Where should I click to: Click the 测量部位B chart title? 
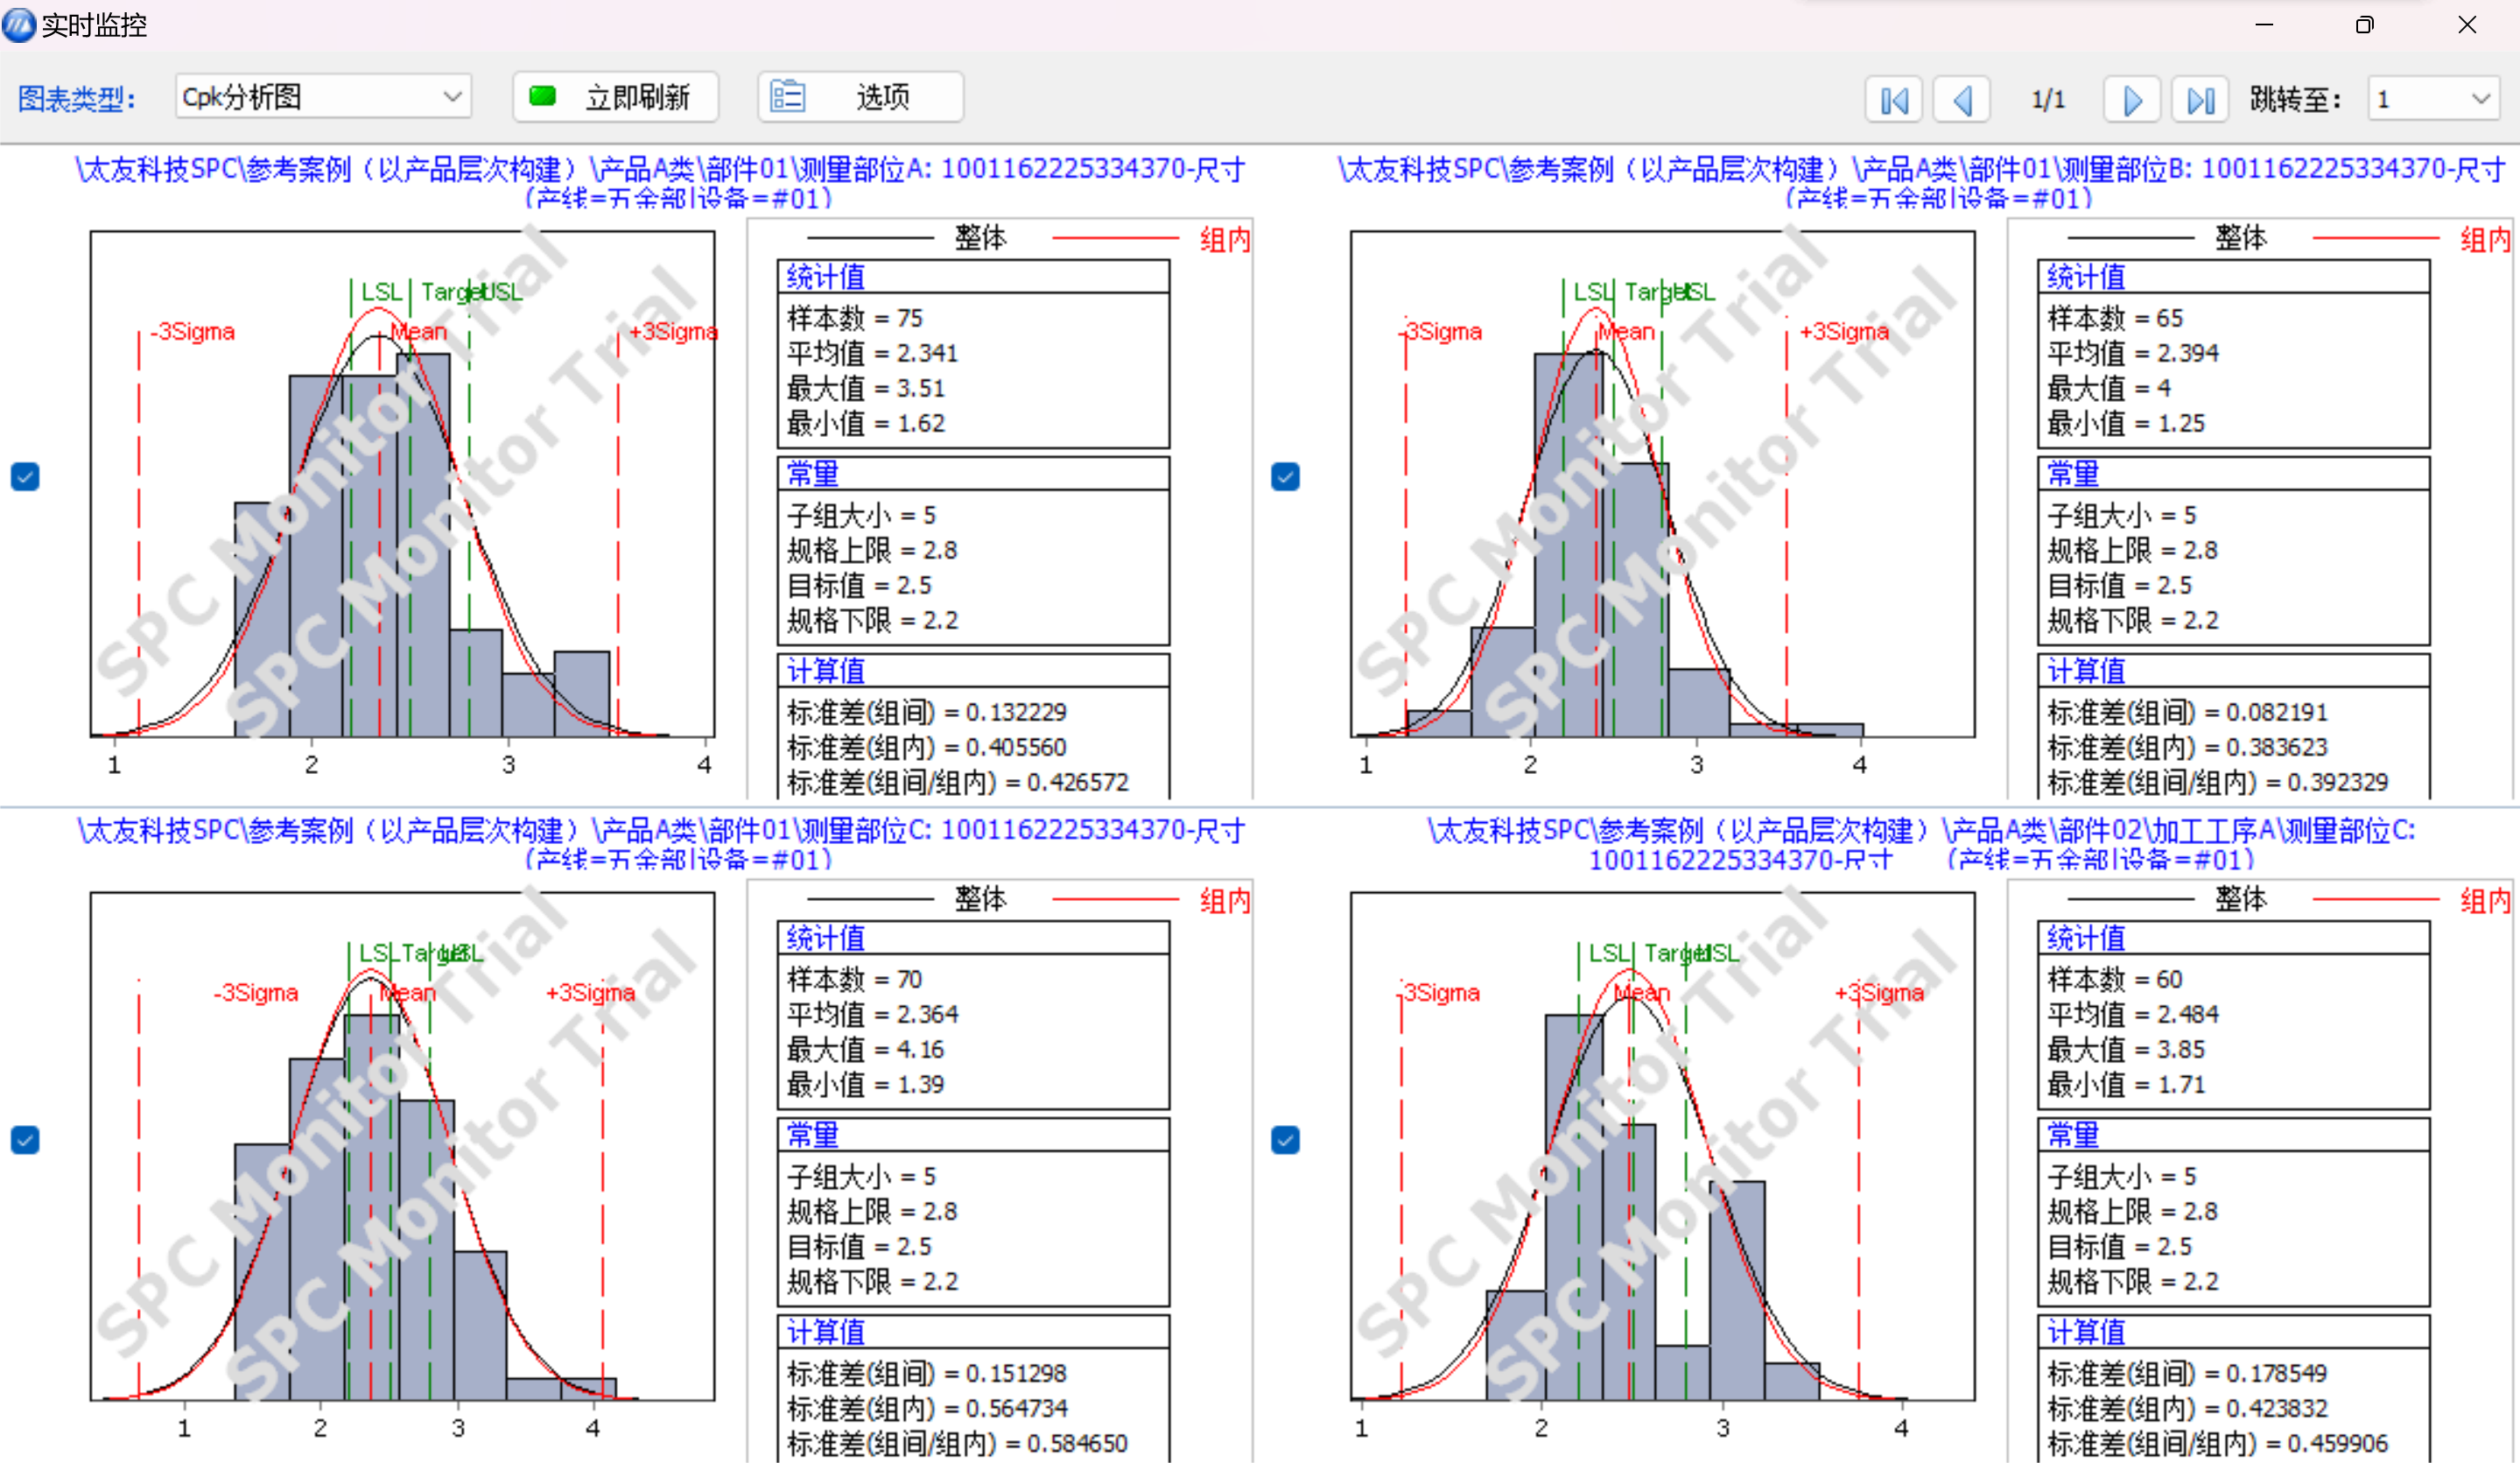click(1920, 170)
